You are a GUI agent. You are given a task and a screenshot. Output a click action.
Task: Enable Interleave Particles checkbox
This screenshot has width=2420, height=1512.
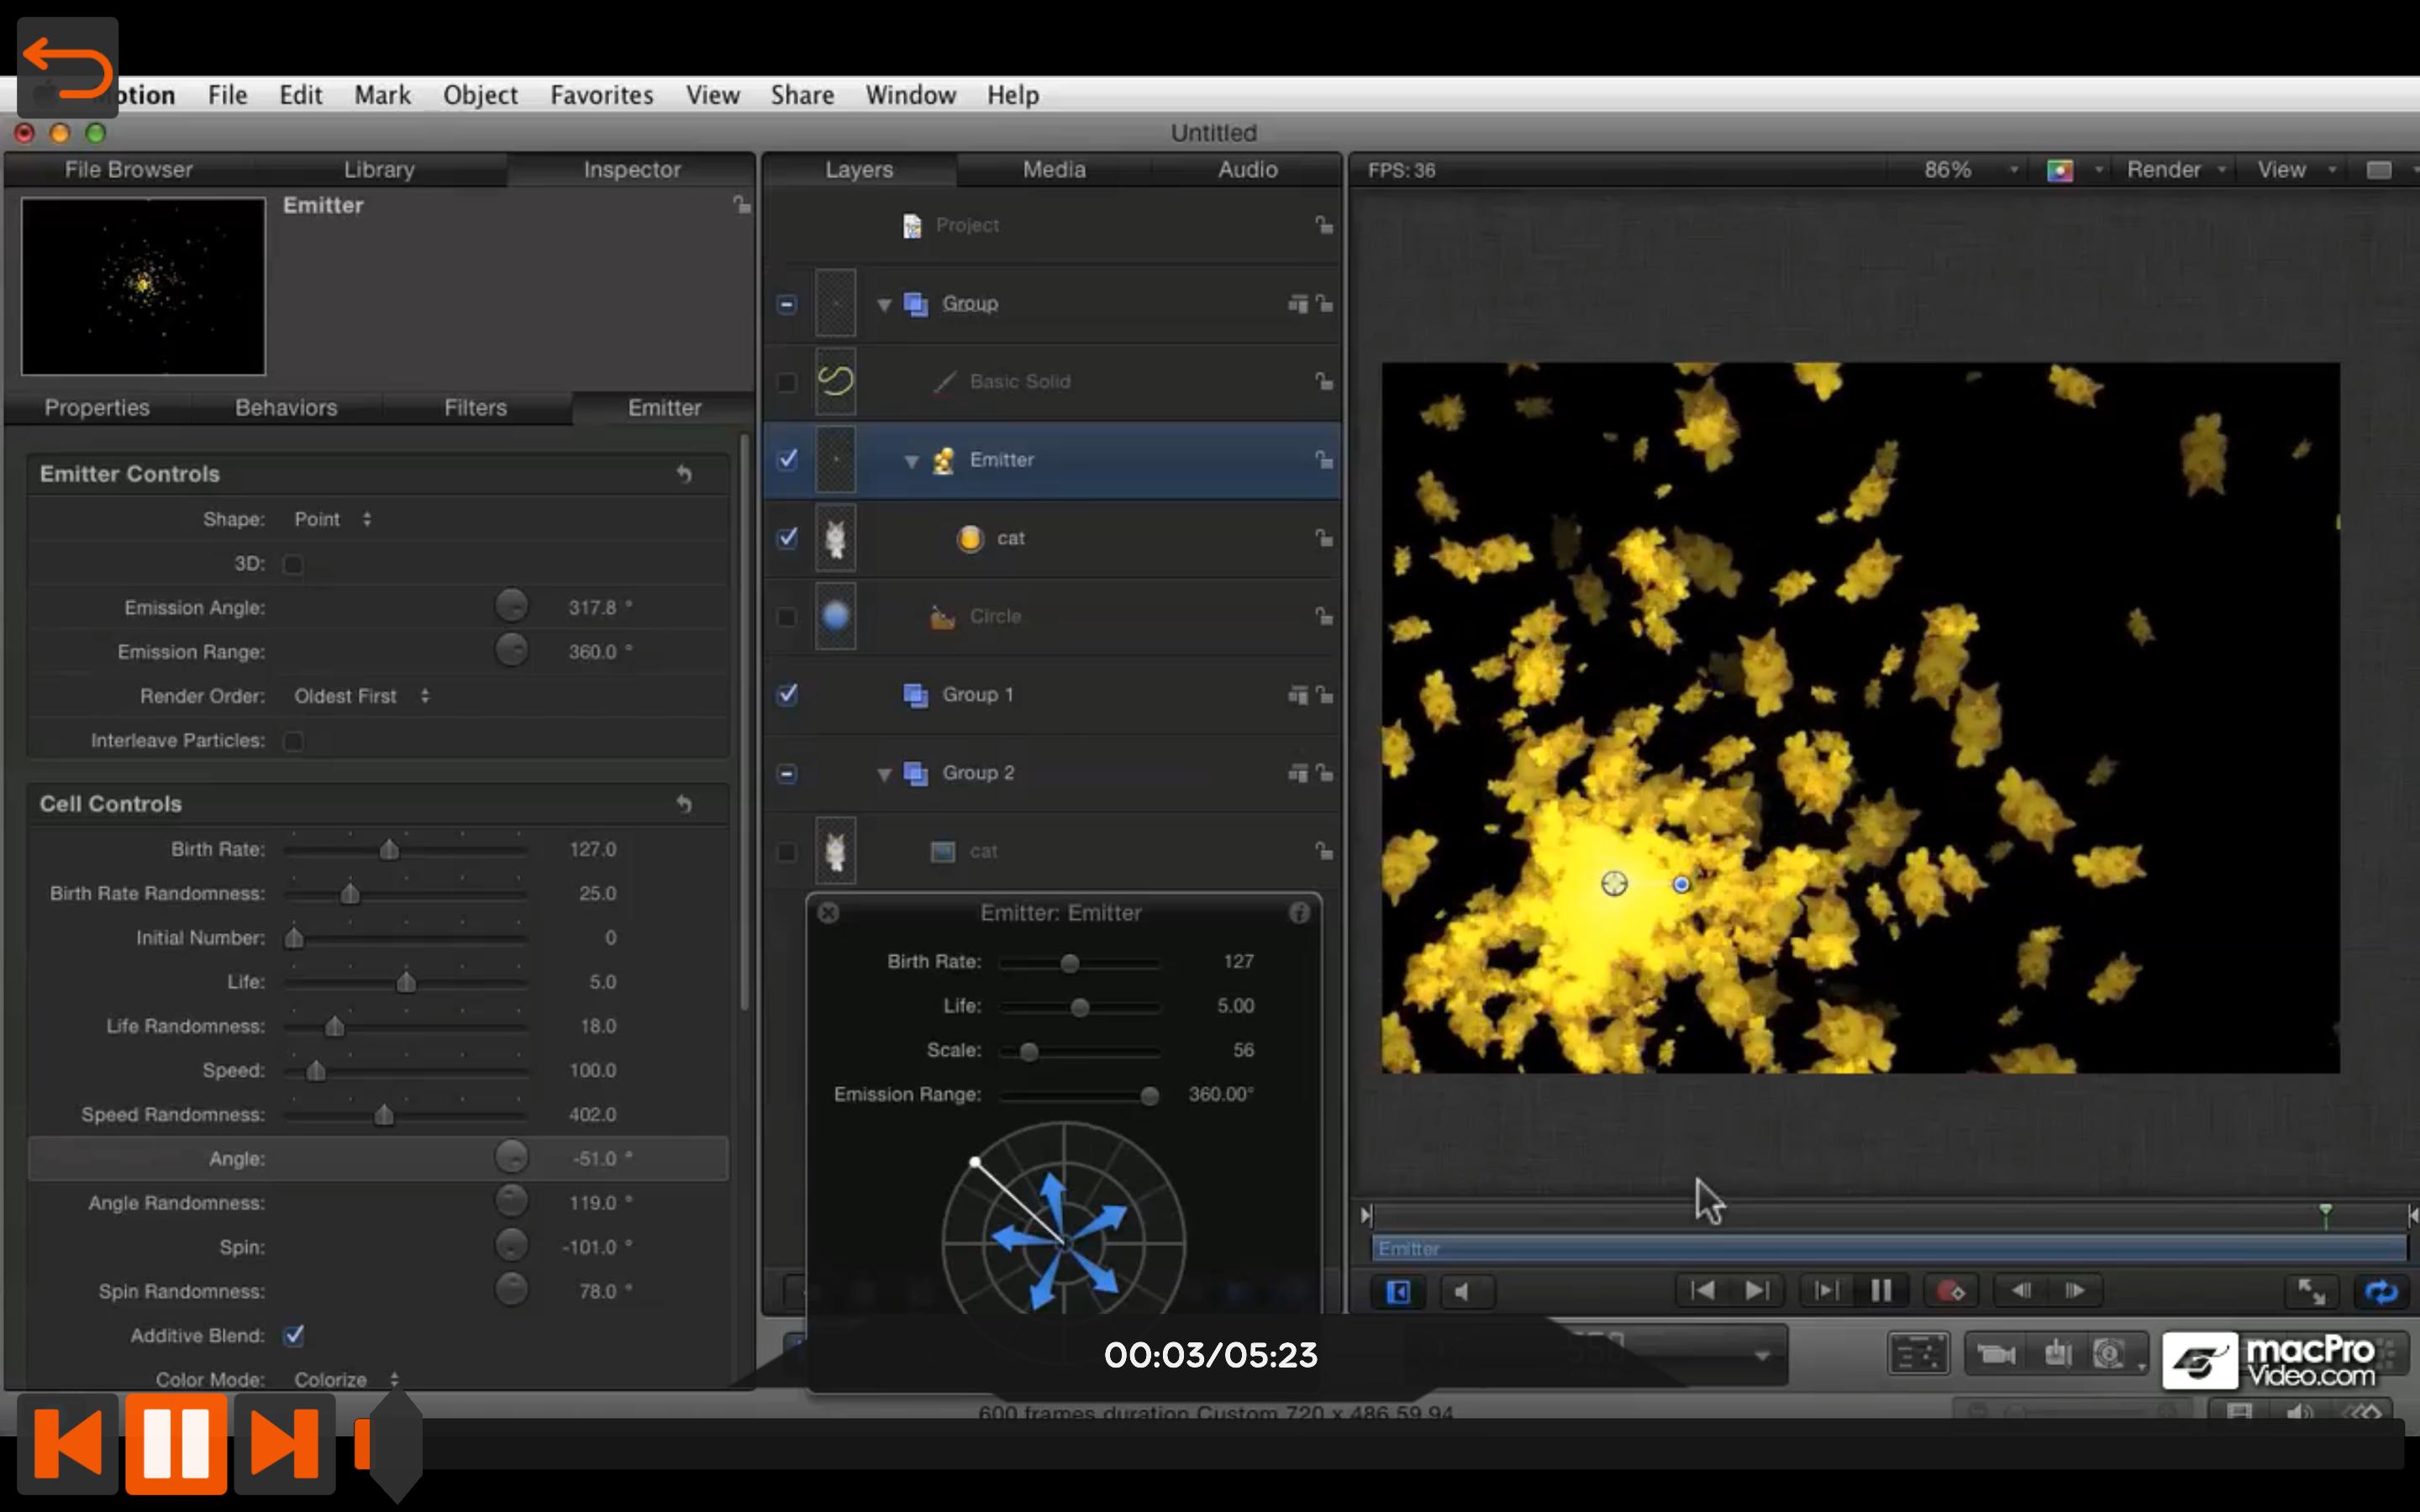(x=293, y=741)
